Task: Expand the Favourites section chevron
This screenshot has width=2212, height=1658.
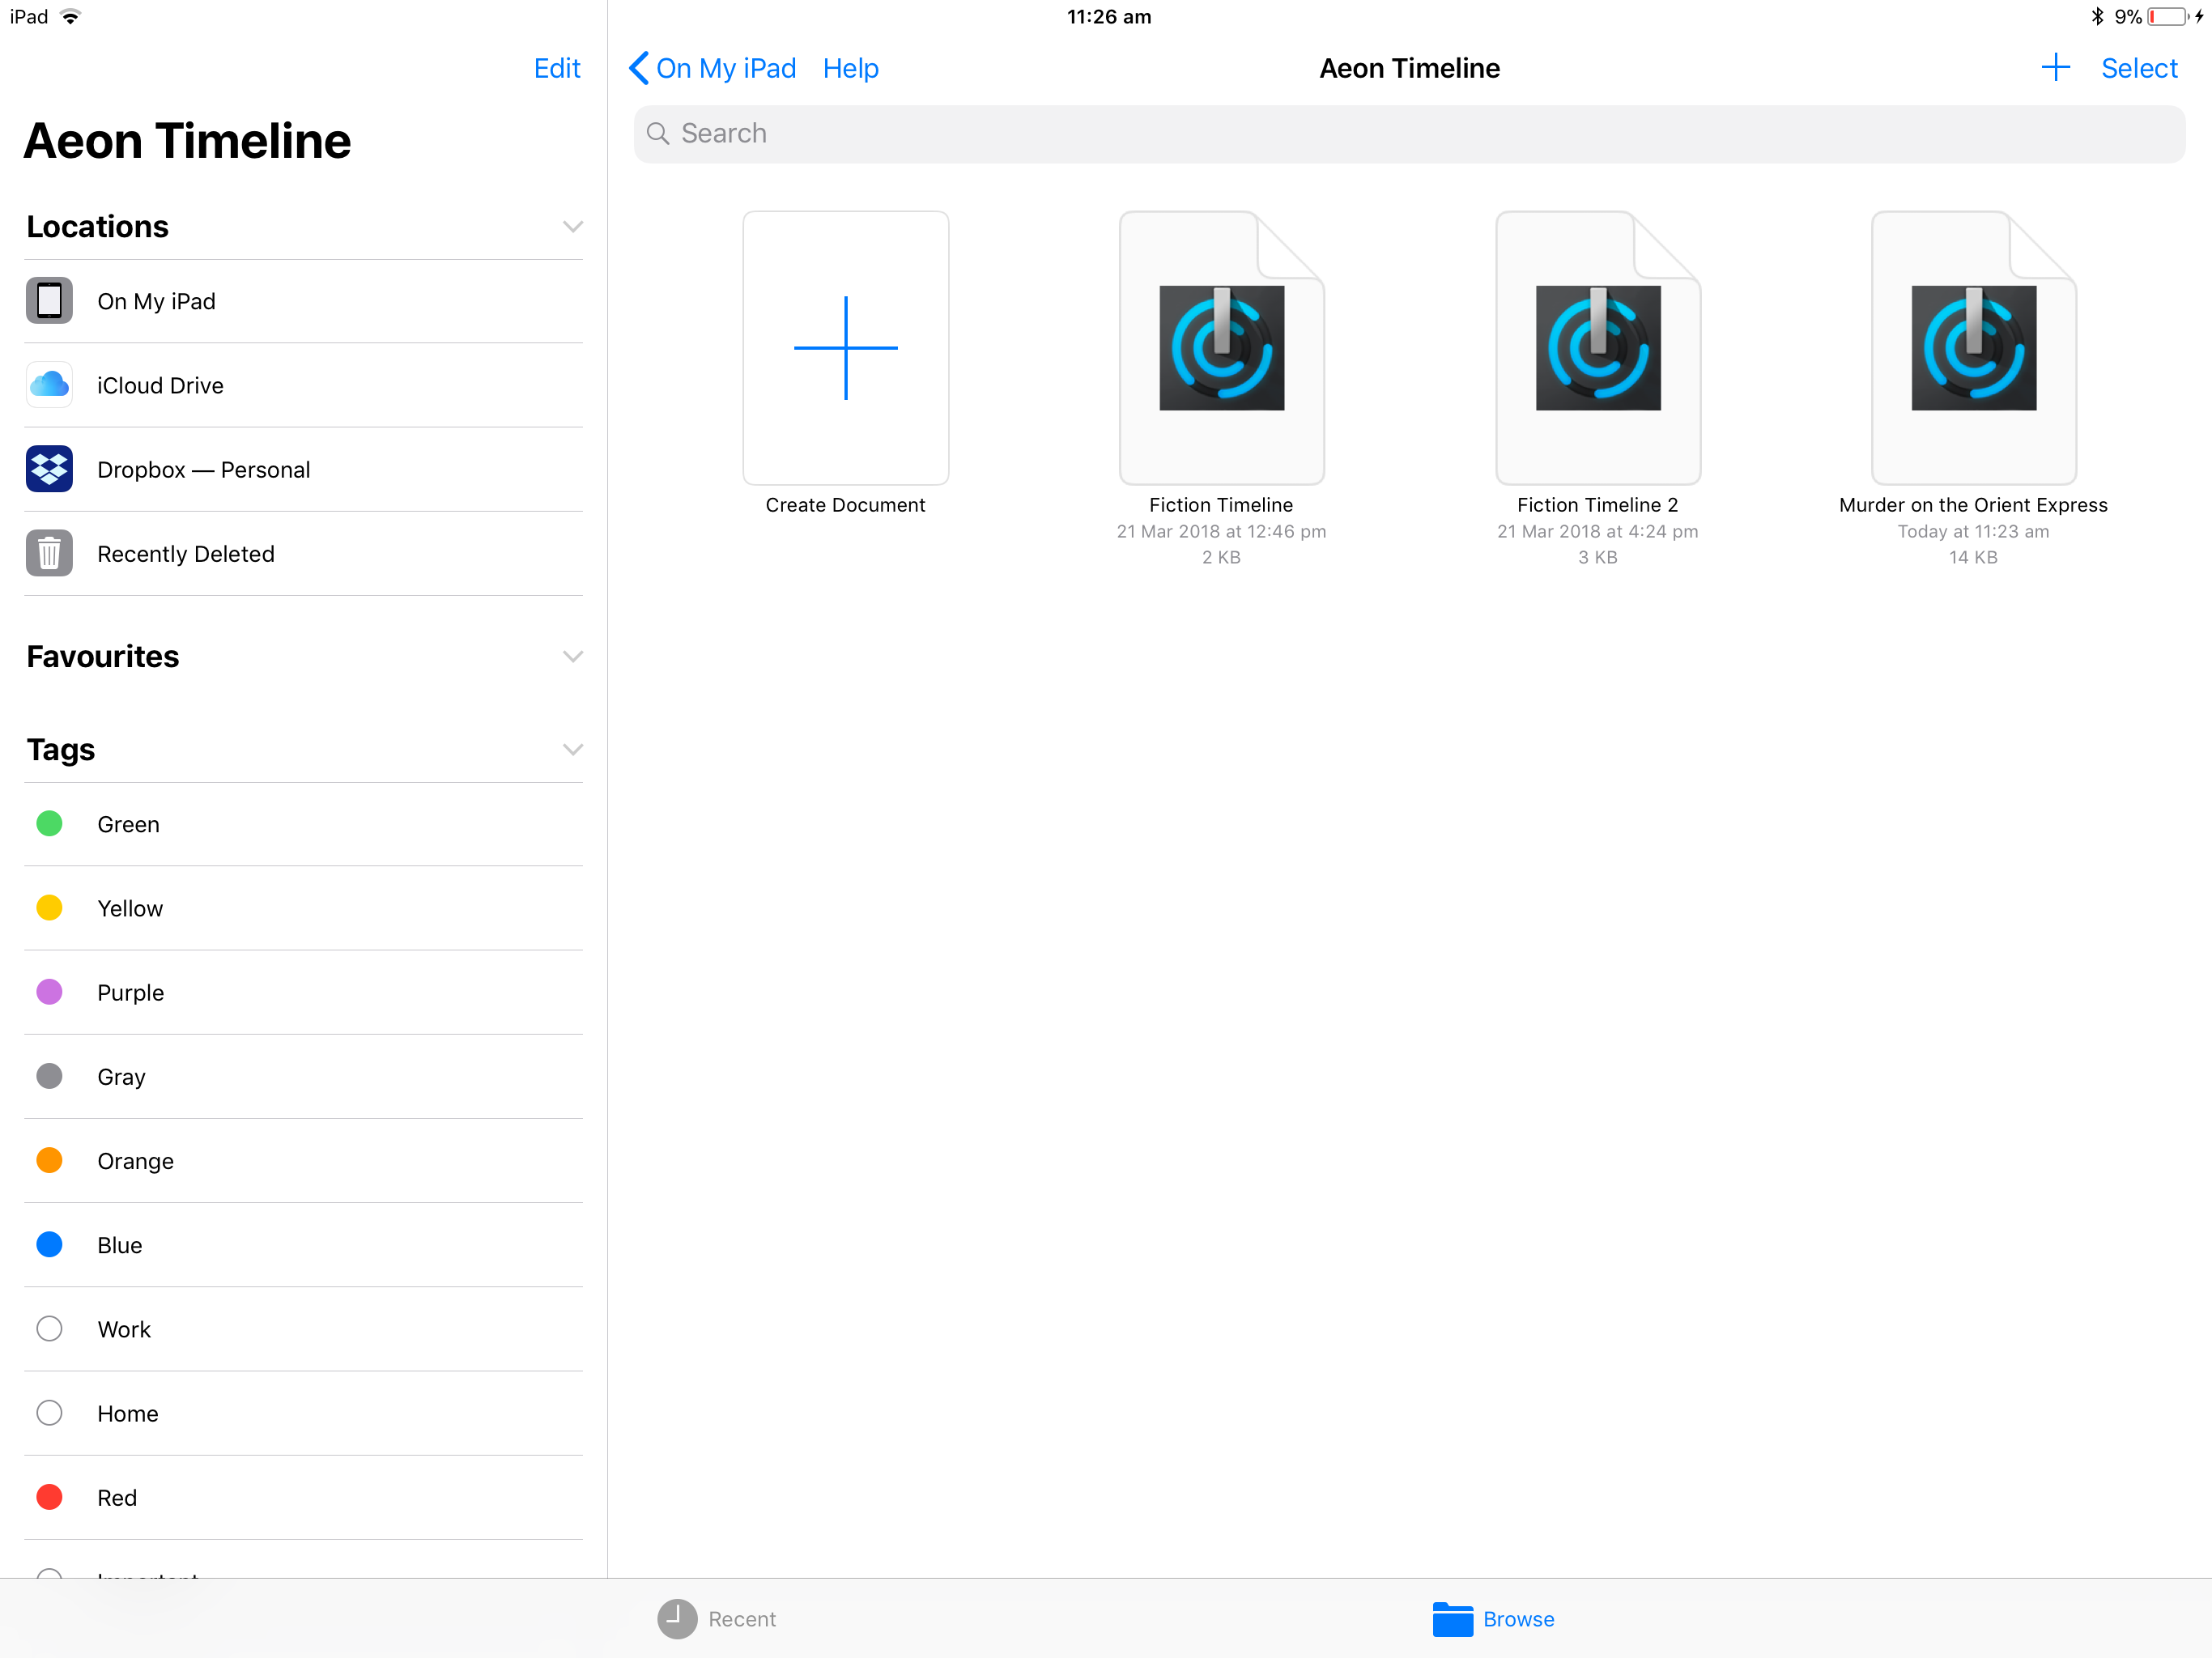Action: pos(572,657)
